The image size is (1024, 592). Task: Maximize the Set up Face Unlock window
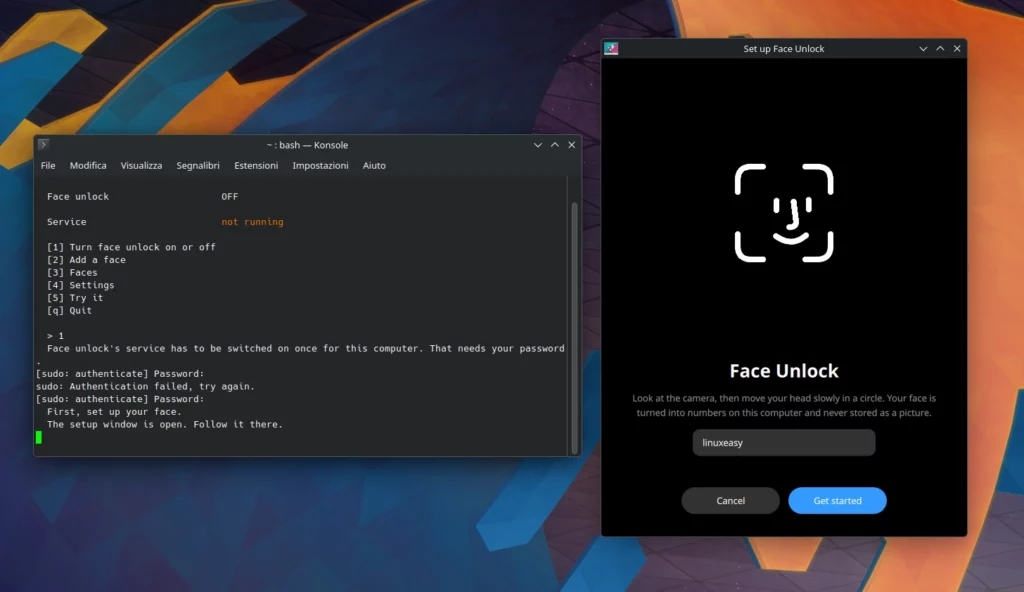click(940, 48)
